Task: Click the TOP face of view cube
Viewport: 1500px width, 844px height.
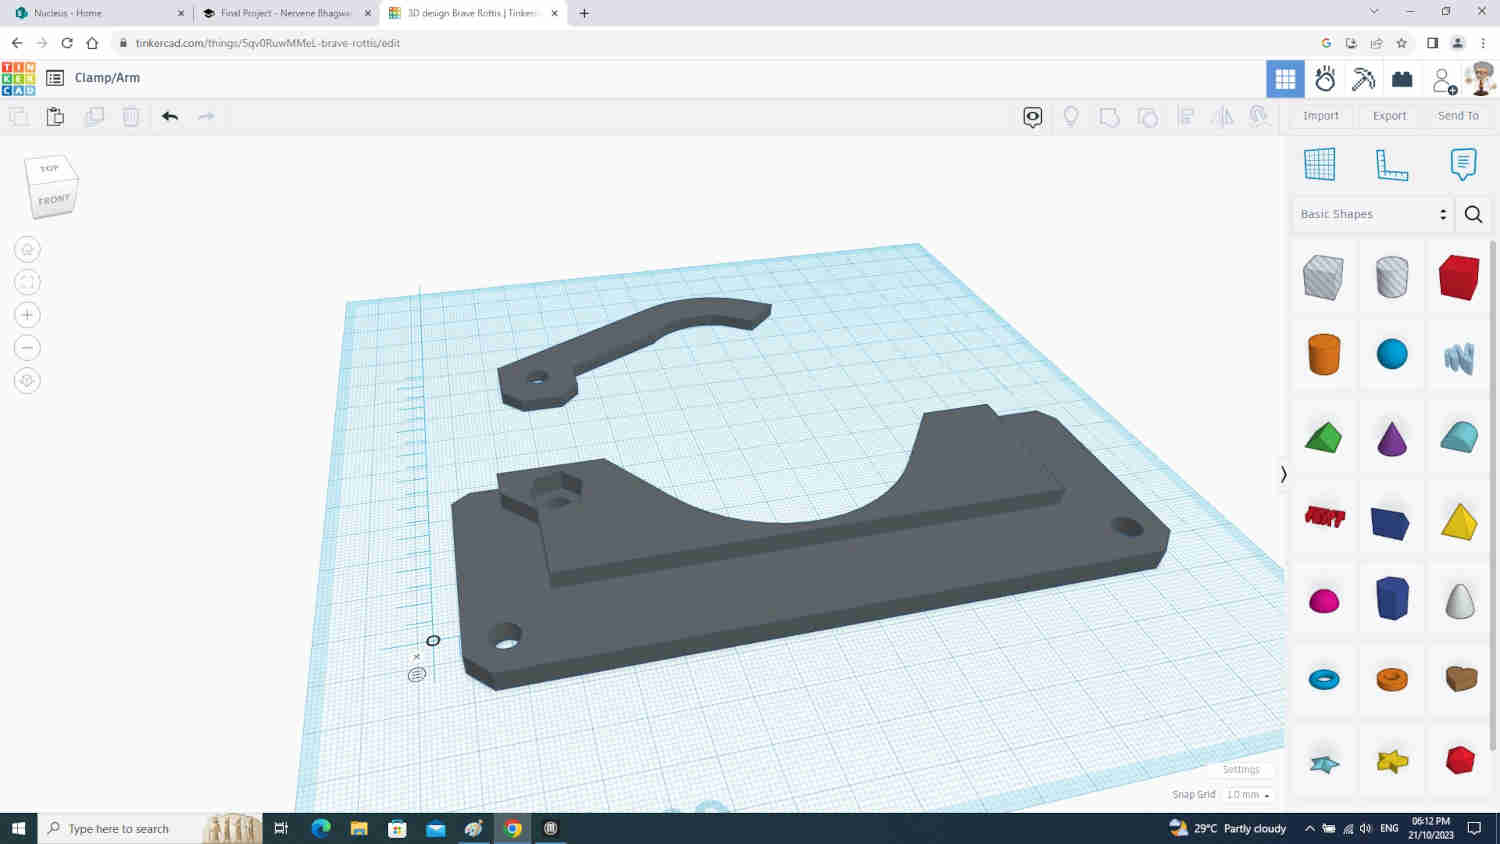Action: [x=49, y=169]
